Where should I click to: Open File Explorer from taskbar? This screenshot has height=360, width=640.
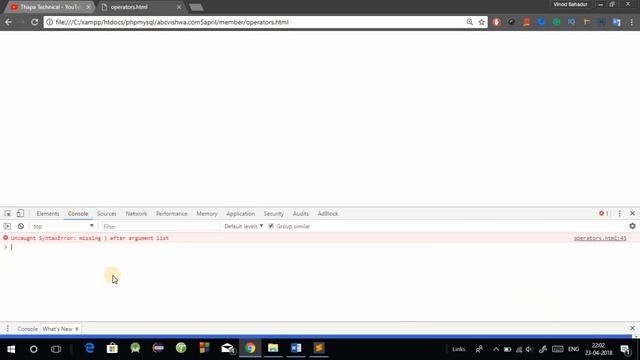(x=273, y=348)
